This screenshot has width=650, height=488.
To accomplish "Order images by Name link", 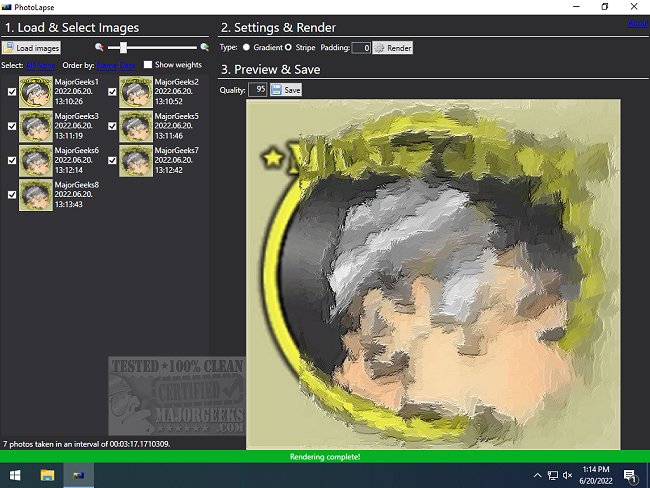I will pos(107,66).
